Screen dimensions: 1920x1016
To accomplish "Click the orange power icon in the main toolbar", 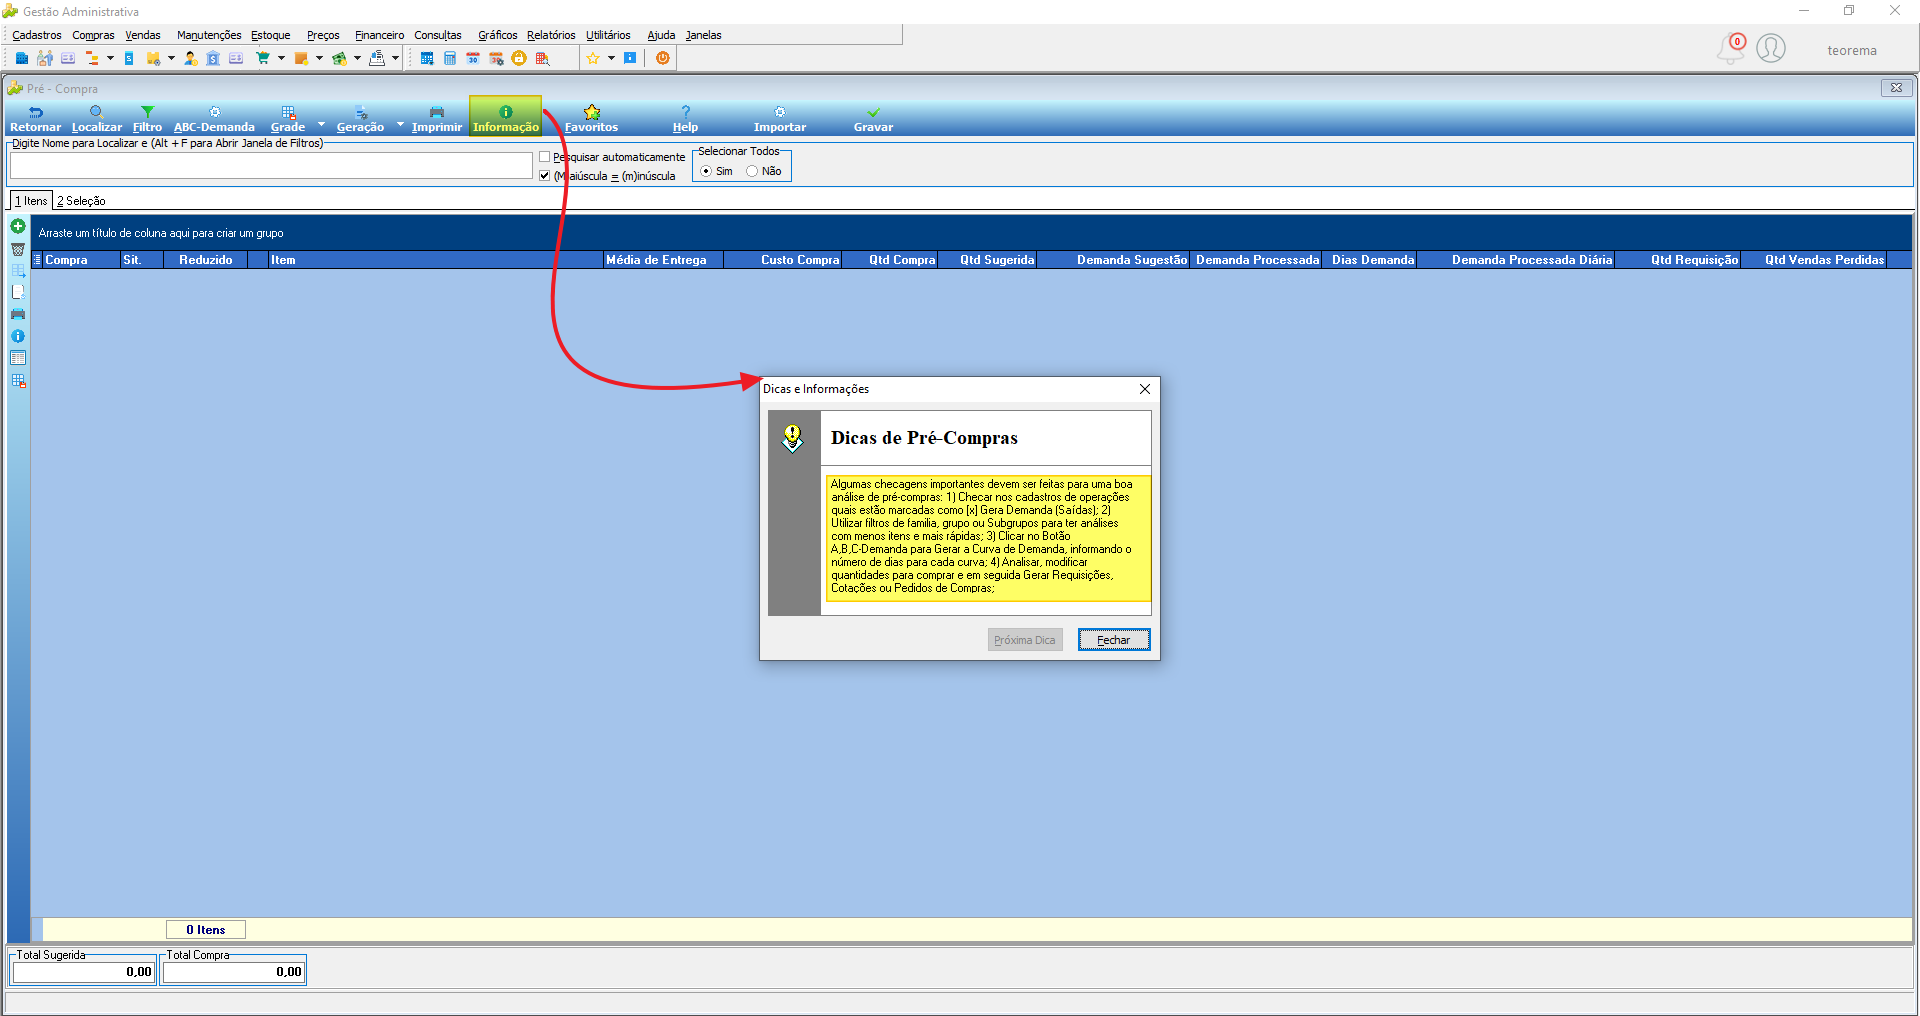I will tap(663, 58).
